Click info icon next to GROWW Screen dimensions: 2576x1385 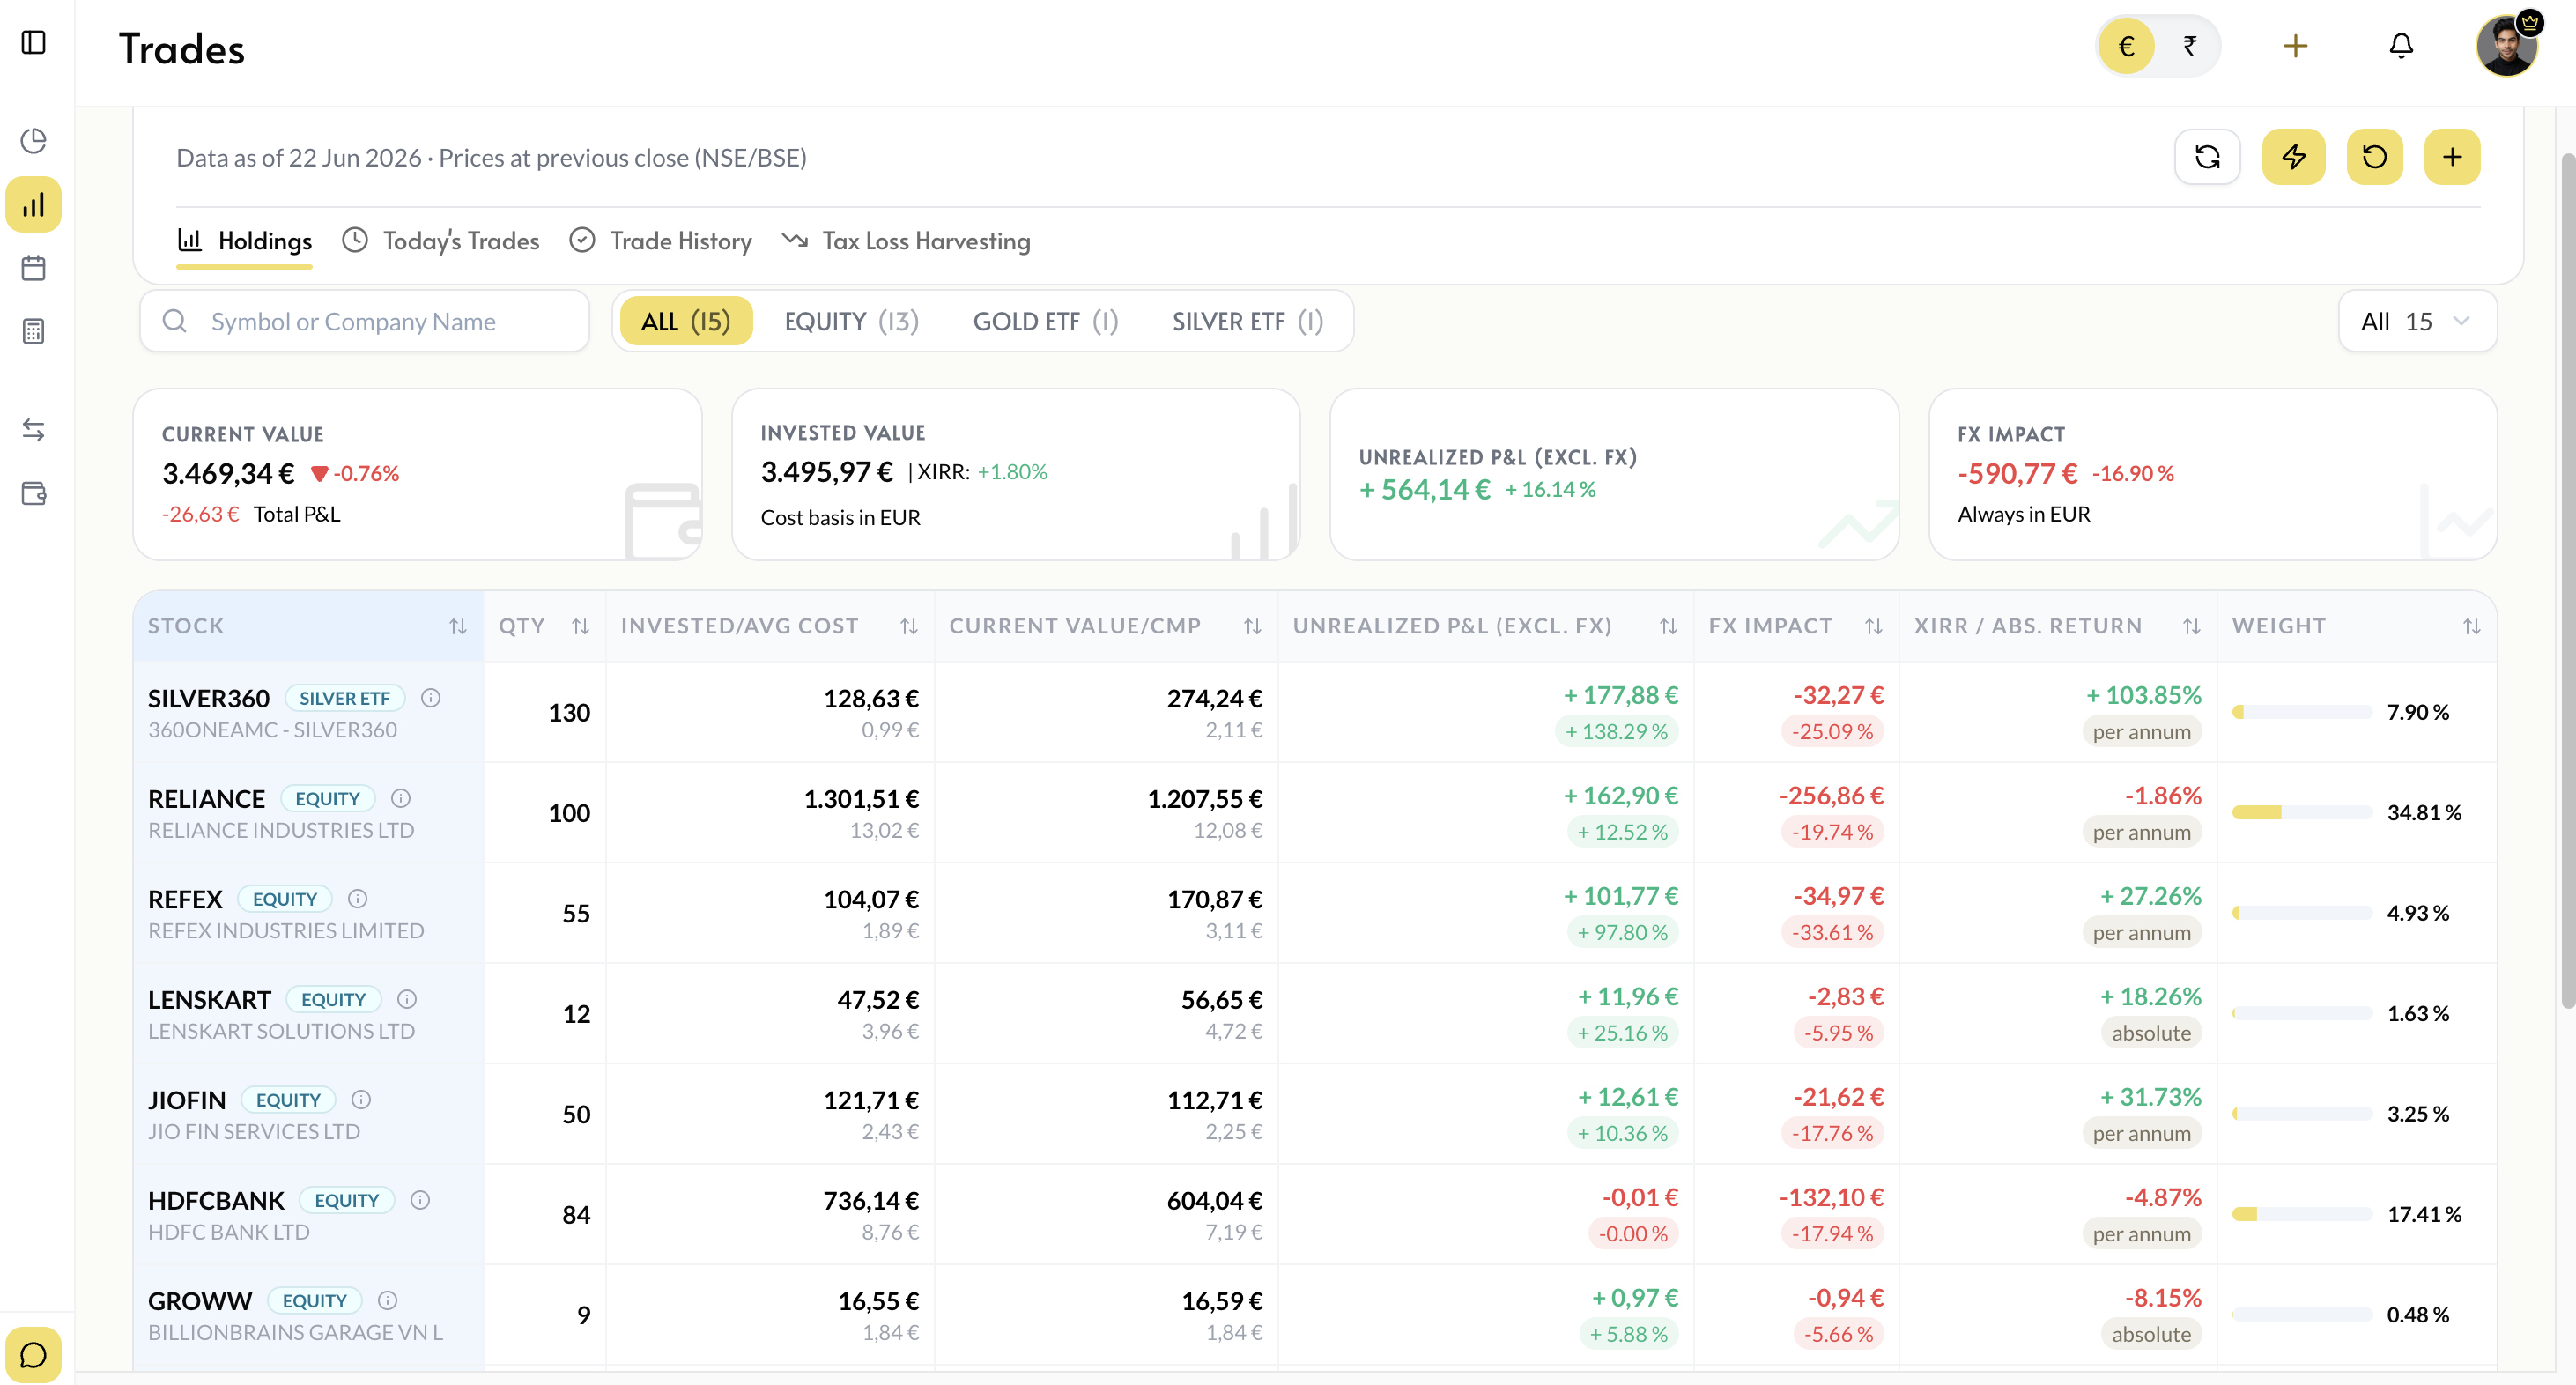tap(388, 1300)
